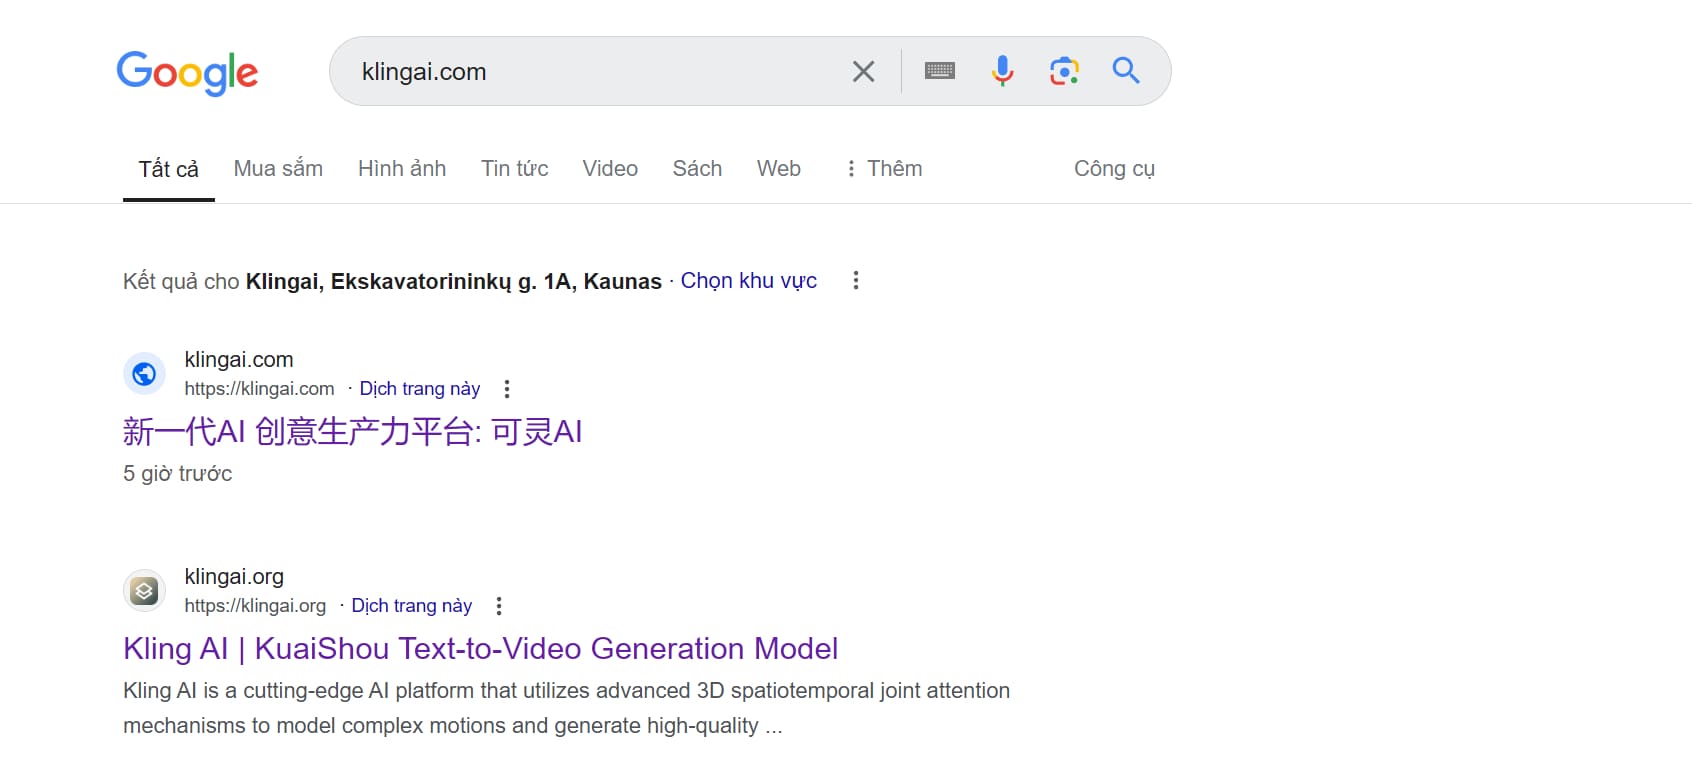Switch to the Hình ảnh tab
Screen dimensions: 1692x775
tap(402, 168)
